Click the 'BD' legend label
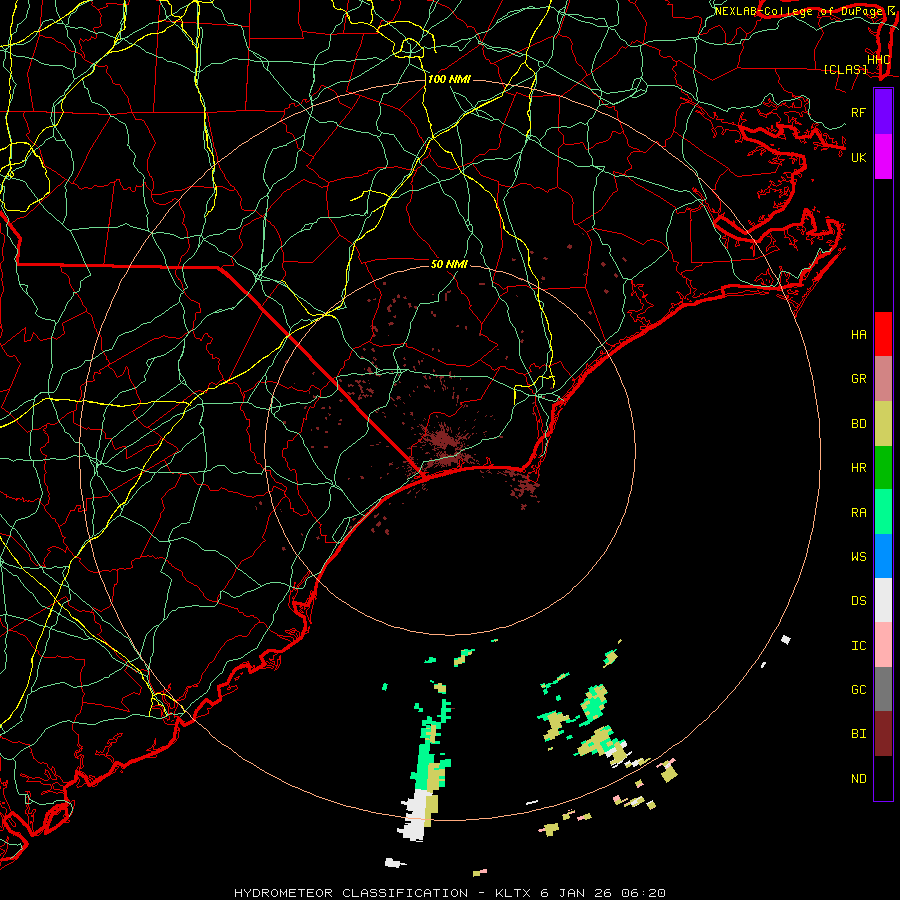 [x=858, y=424]
